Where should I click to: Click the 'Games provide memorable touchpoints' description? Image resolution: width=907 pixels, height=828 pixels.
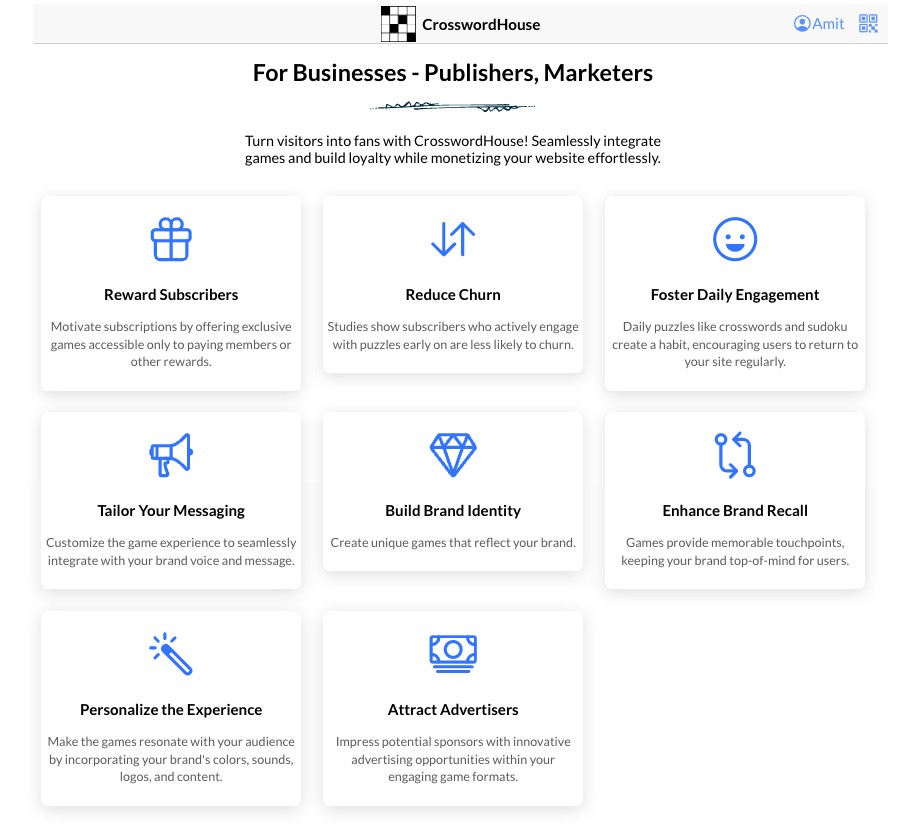pos(735,551)
